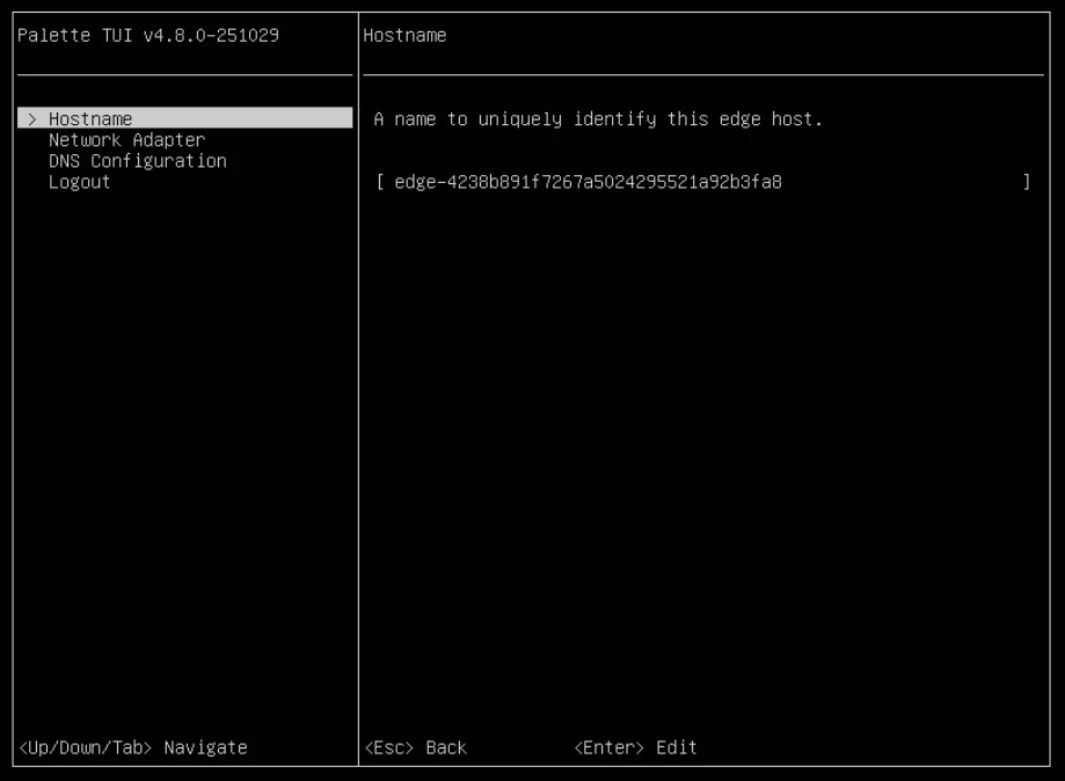Select the Hostname menu entry
1065x781 pixels.
(x=90, y=118)
